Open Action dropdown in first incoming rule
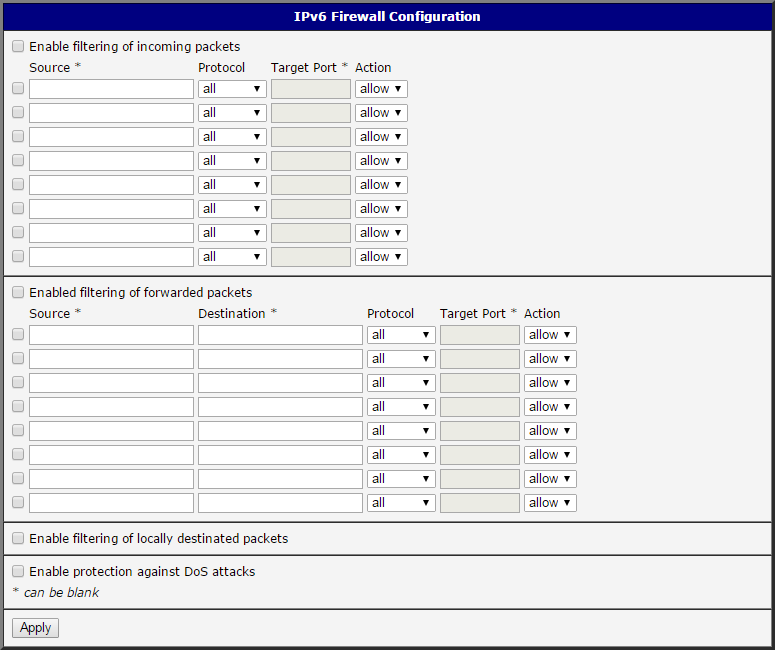This screenshot has height=650, width=775. (x=381, y=89)
